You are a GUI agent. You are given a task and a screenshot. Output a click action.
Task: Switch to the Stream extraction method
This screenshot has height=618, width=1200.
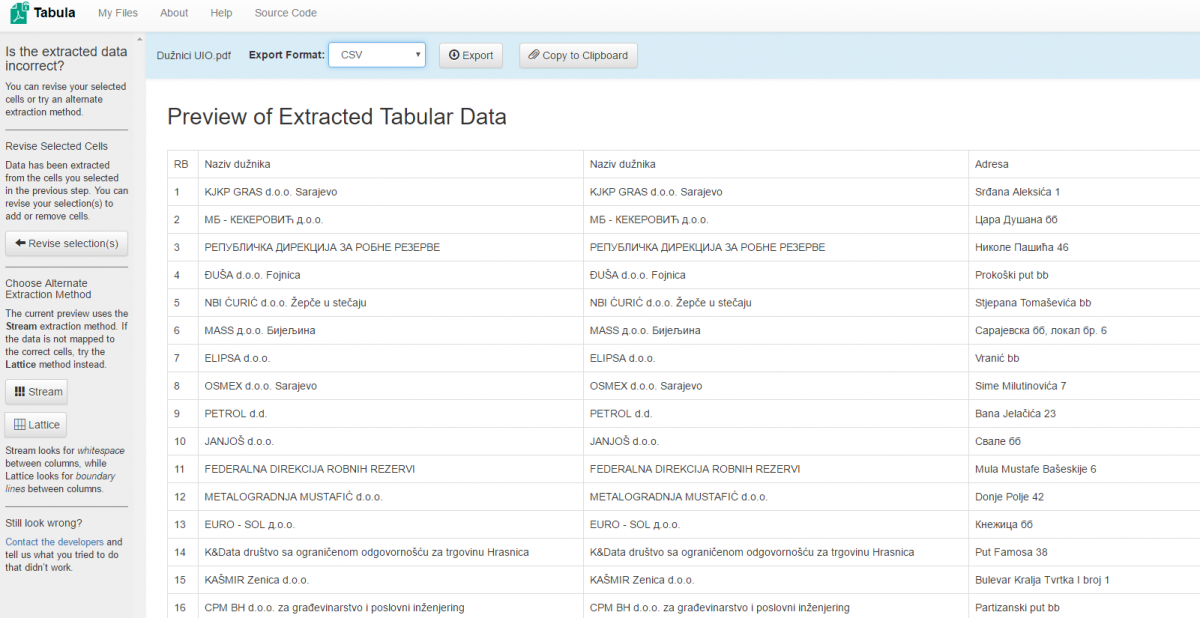pyautogui.click(x=38, y=392)
